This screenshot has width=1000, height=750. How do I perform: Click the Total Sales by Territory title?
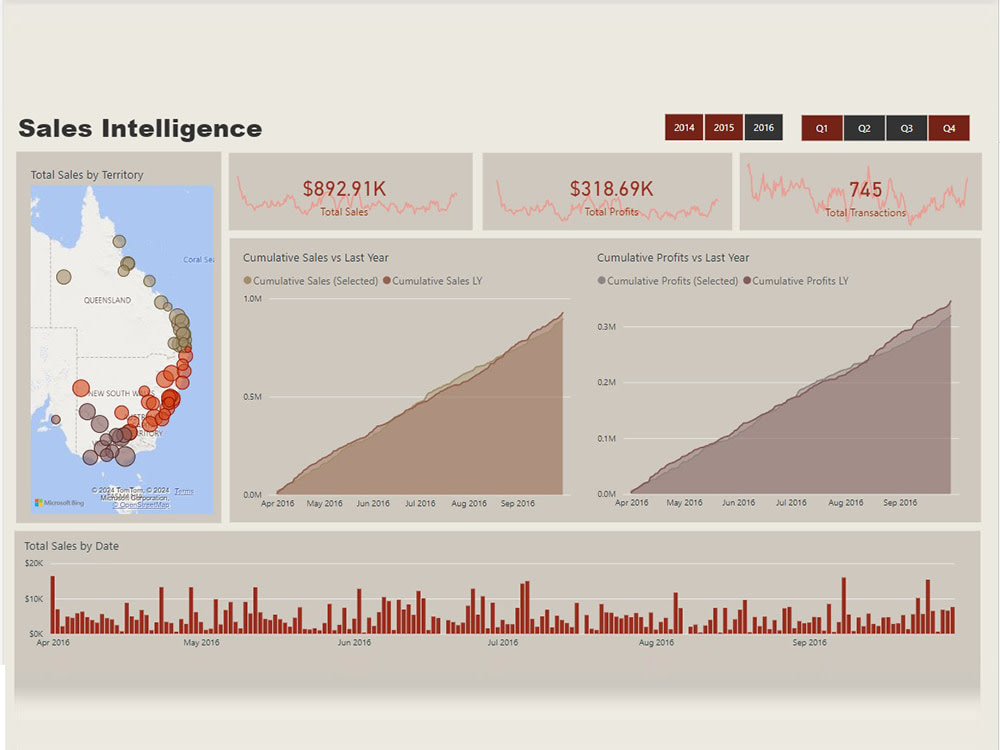pos(87,175)
